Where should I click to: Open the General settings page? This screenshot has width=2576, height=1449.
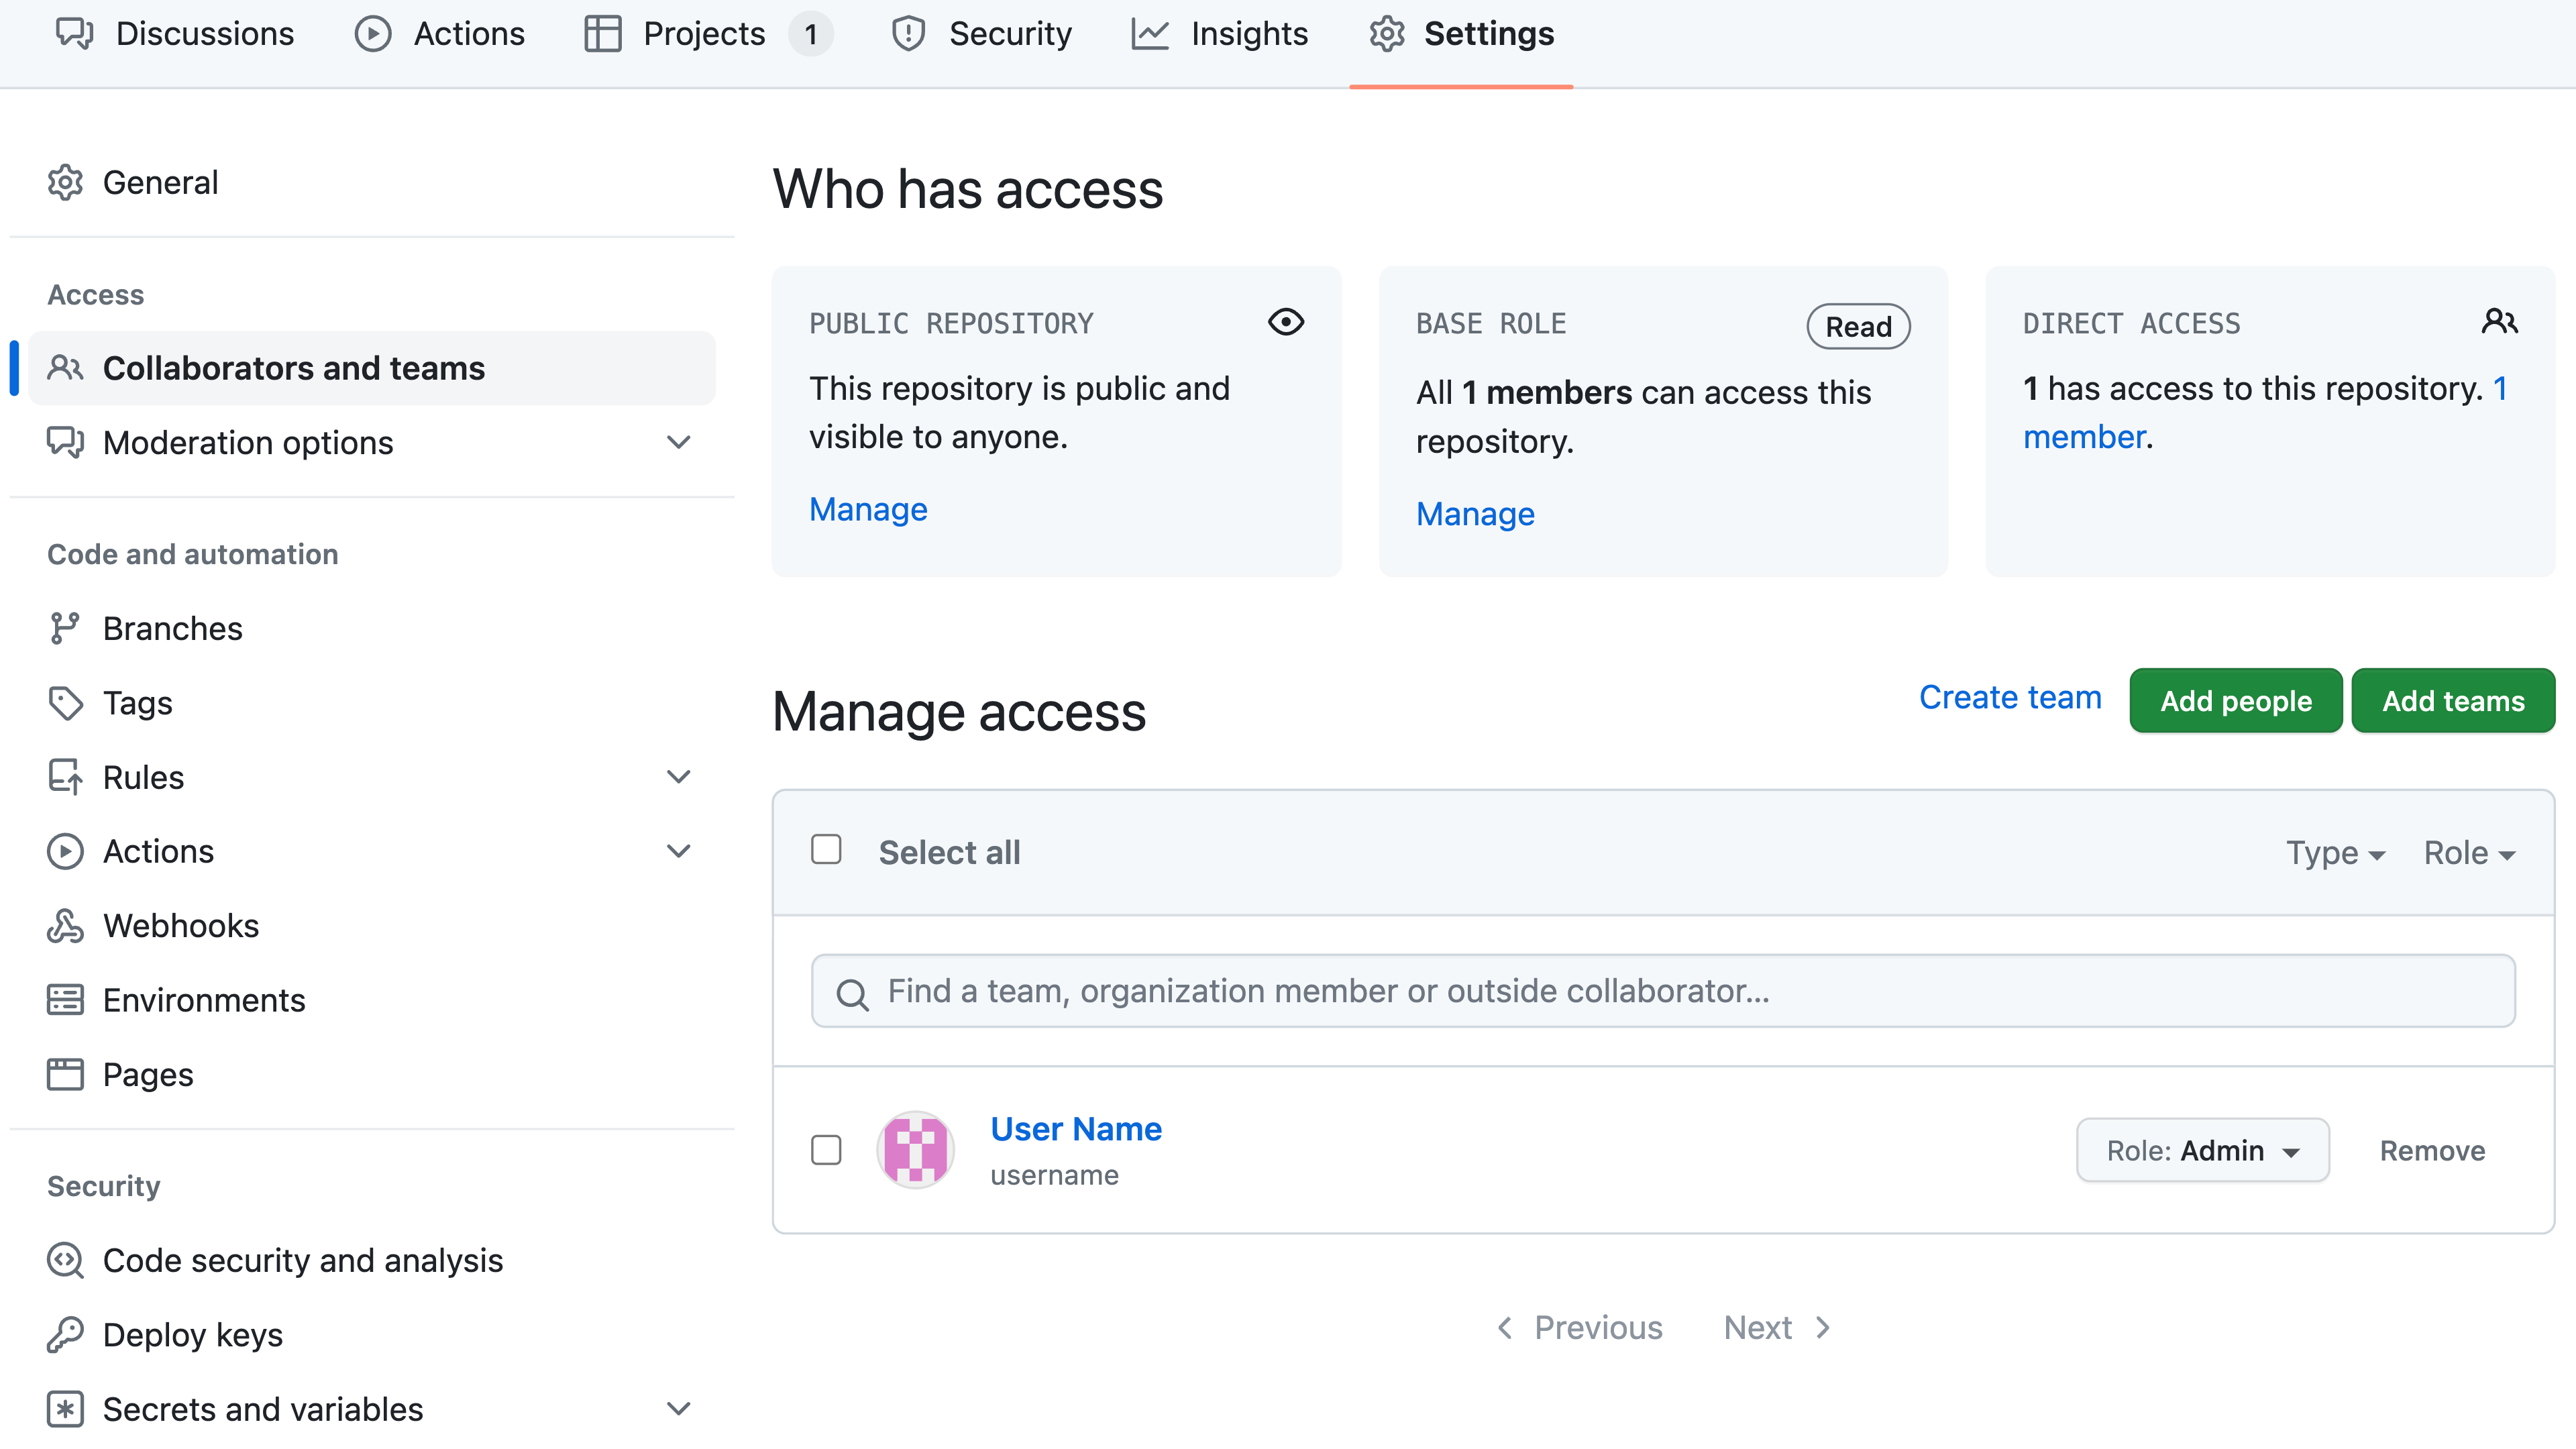click(371, 182)
